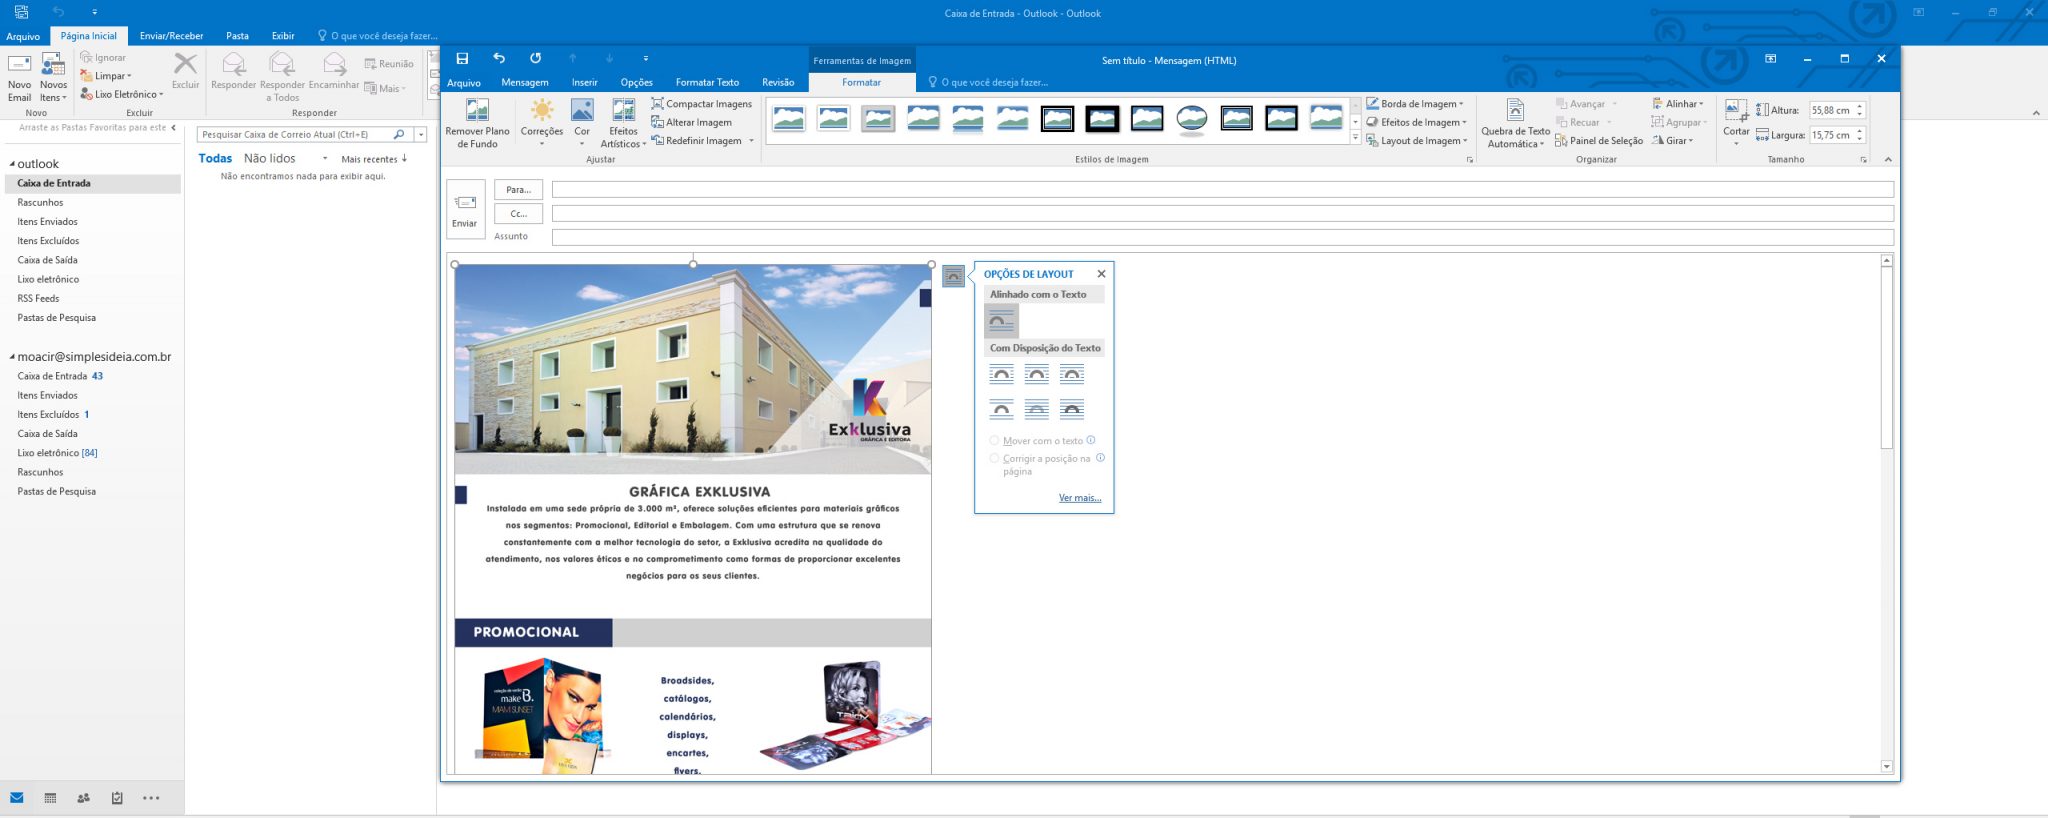Switch to the Formatar Texto tab
This screenshot has height=818, width=2048.
[x=707, y=83]
